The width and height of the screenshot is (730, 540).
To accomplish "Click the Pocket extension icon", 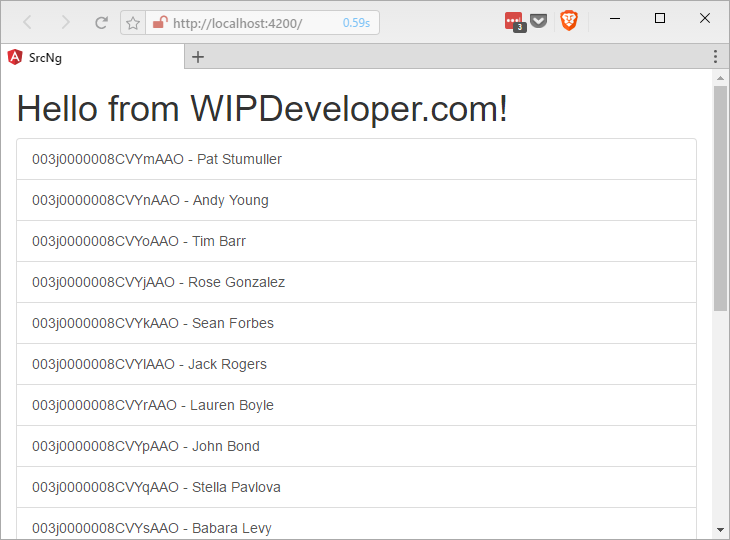I will [539, 21].
